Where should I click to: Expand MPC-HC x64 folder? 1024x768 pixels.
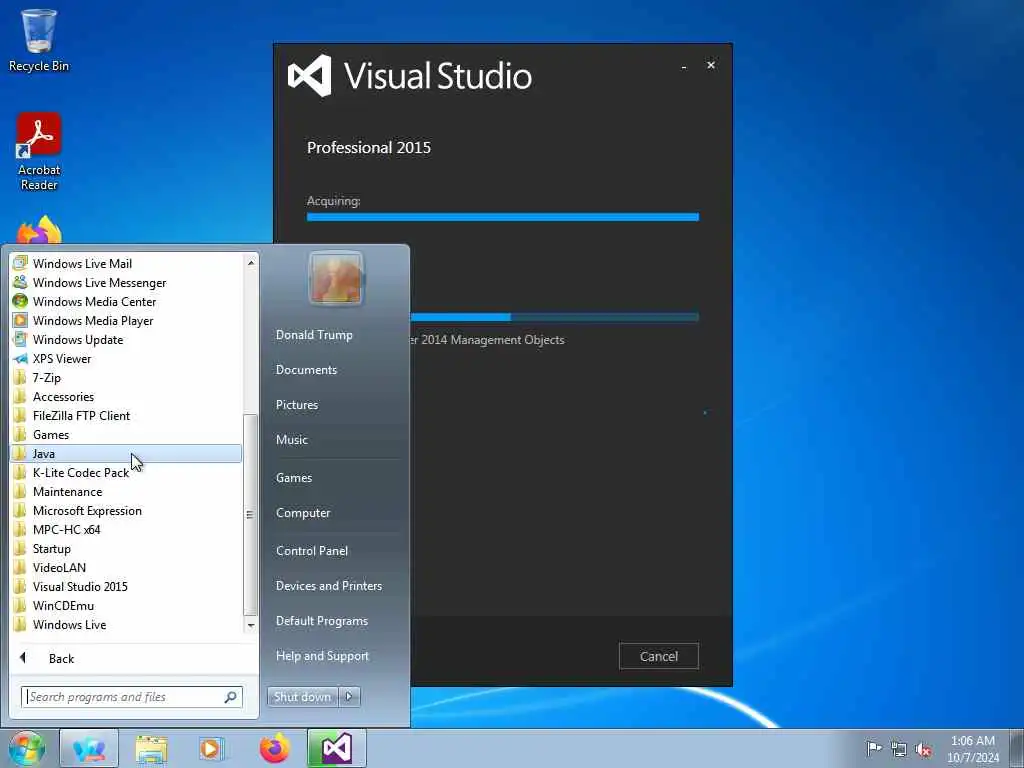click(126, 530)
